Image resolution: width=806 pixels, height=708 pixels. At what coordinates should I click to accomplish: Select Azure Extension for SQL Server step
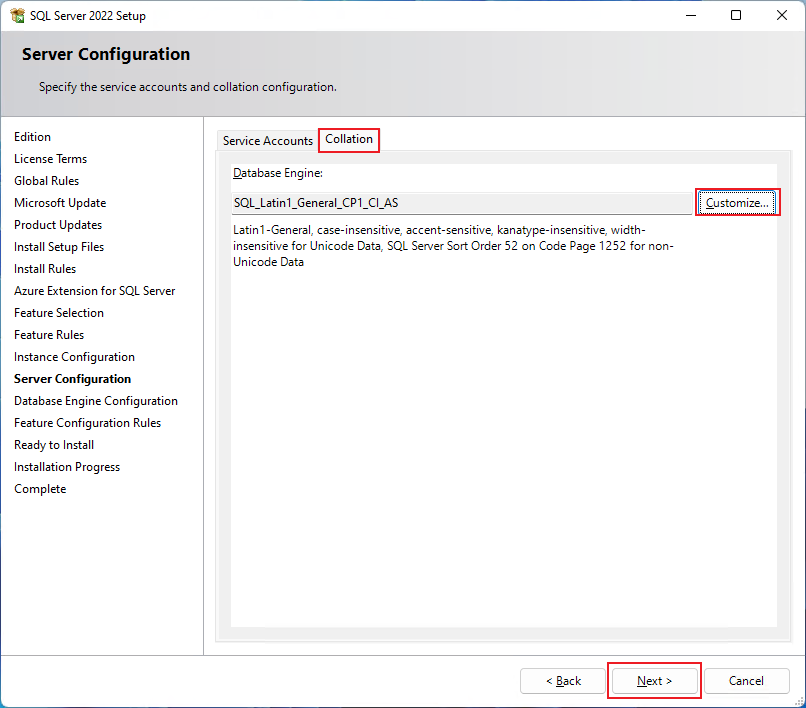95,291
